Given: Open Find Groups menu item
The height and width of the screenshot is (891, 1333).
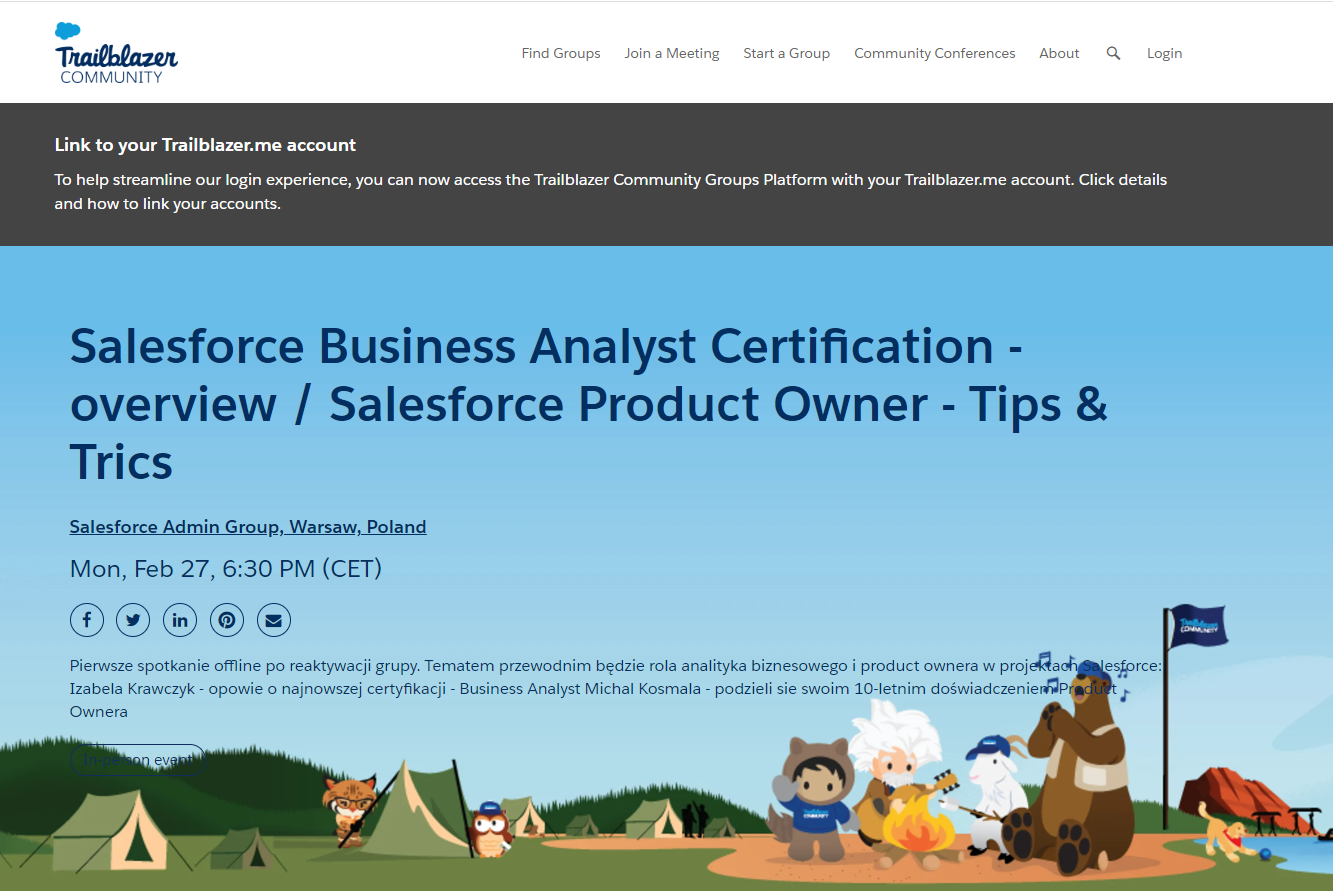Looking at the screenshot, I should click(561, 53).
